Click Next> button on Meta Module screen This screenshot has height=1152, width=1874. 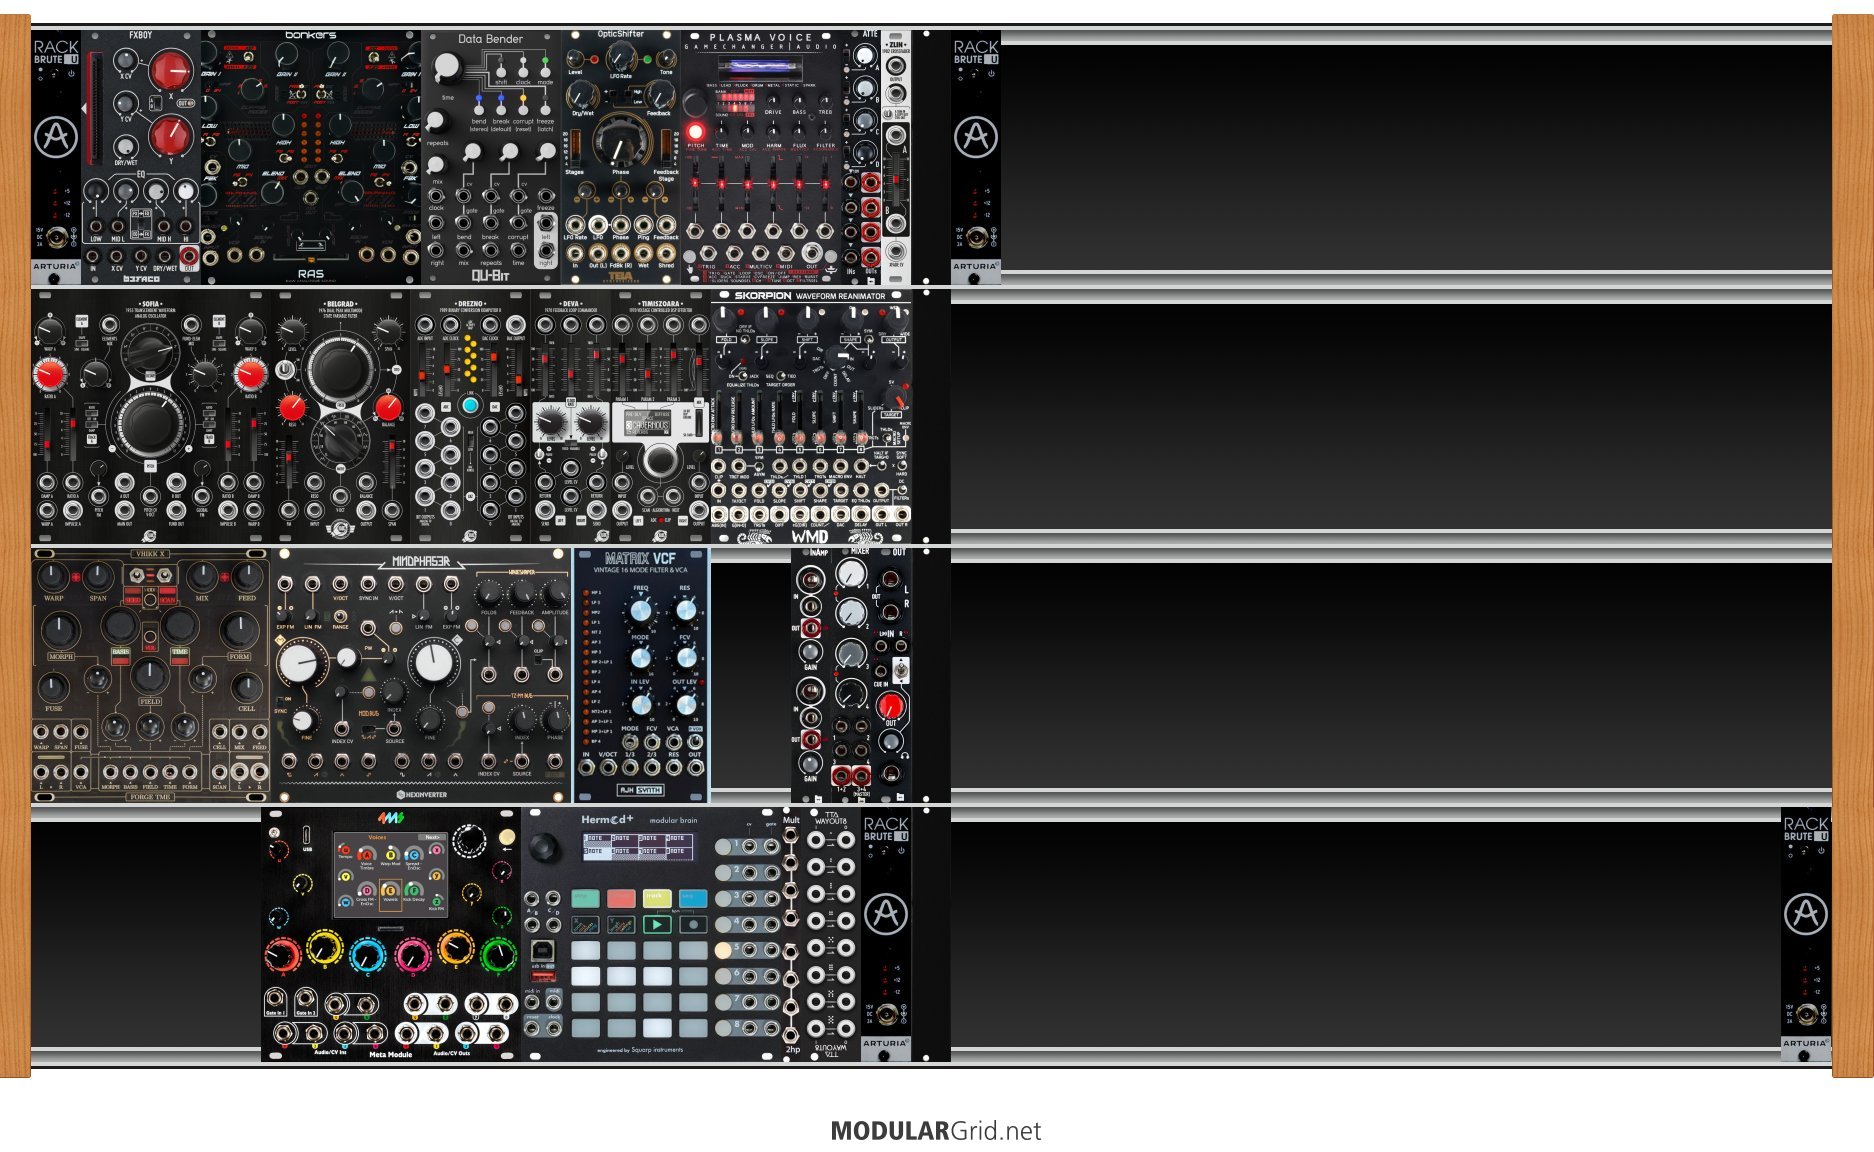click(x=432, y=837)
